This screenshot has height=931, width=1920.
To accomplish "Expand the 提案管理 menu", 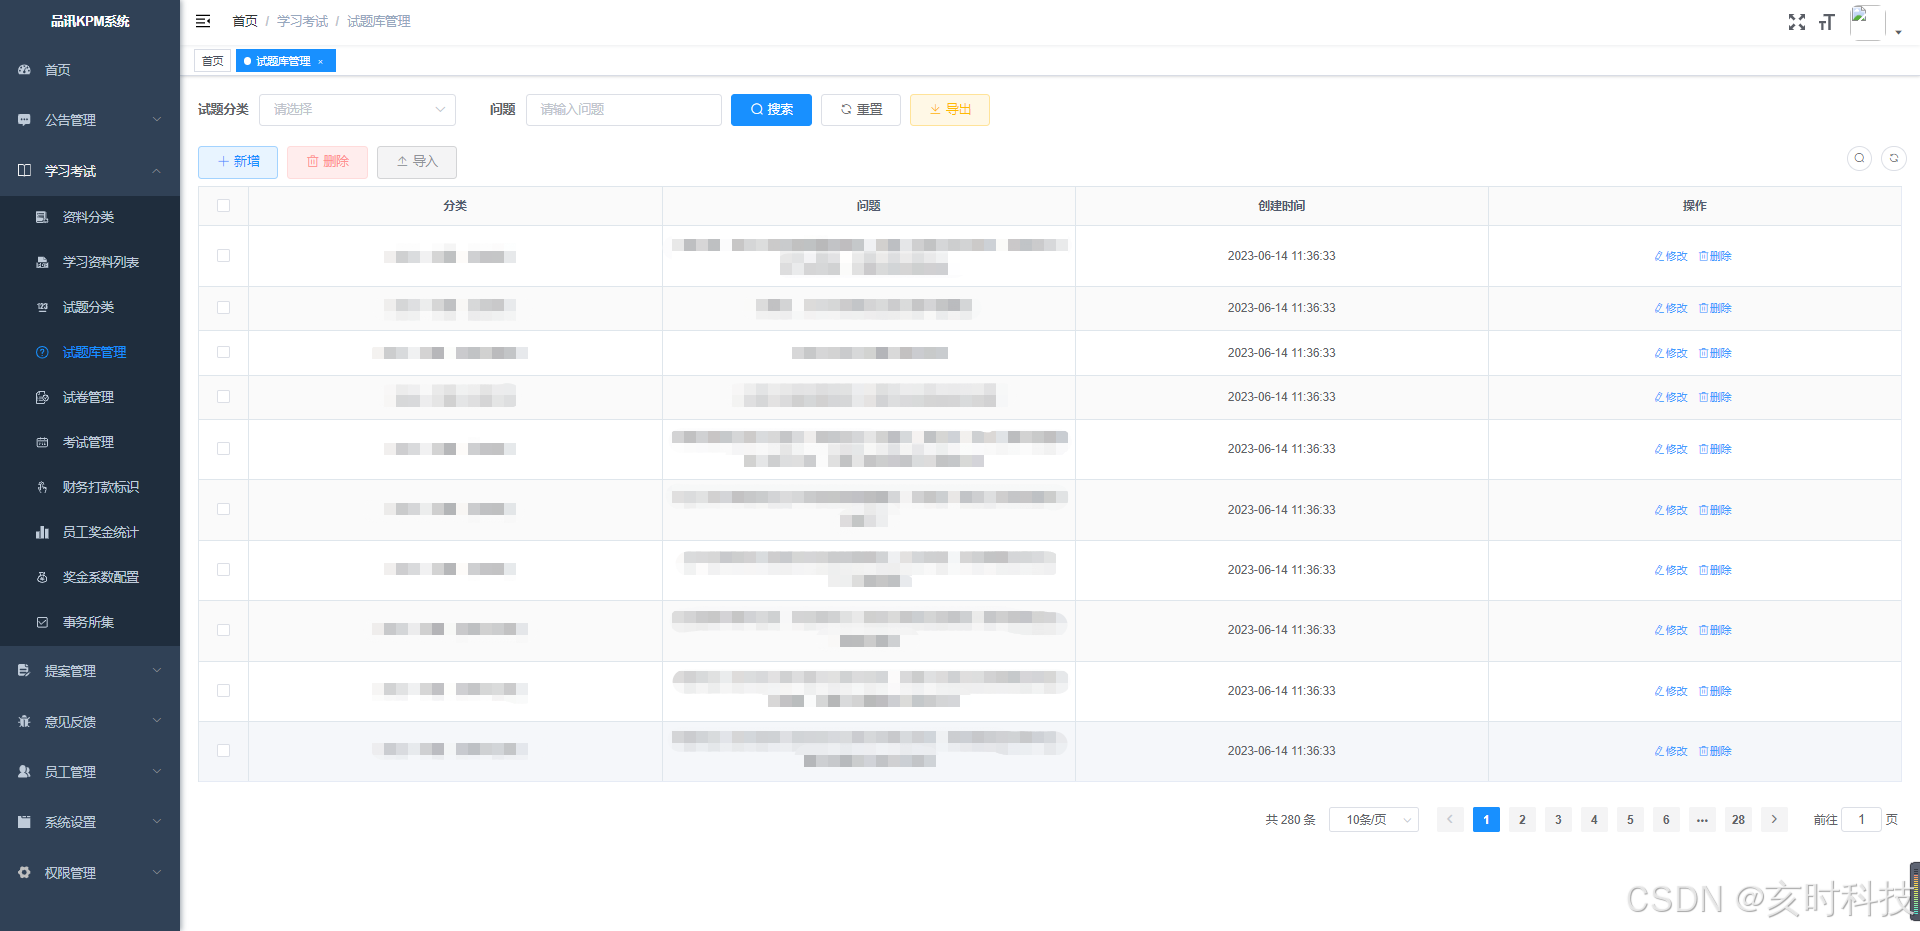I will pyautogui.click(x=90, y=671).
